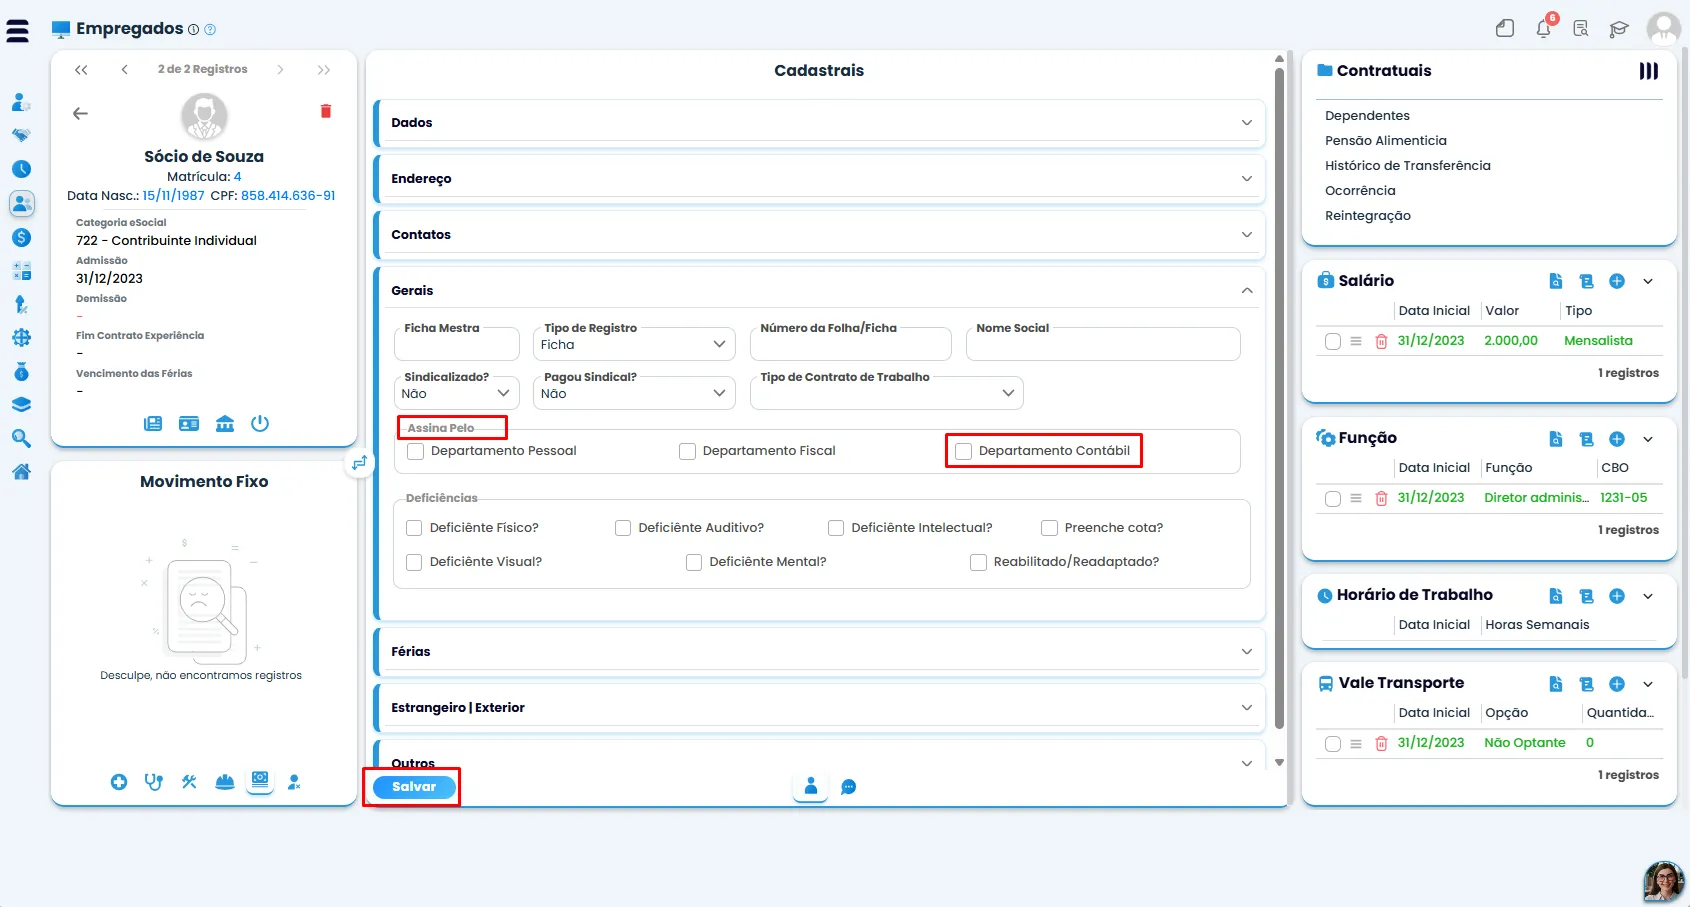This screenshot has height=907, width=1690.
Task: Open Tipo de Contrato de Trabalho dropdown
Action: [x=886, y=393]
